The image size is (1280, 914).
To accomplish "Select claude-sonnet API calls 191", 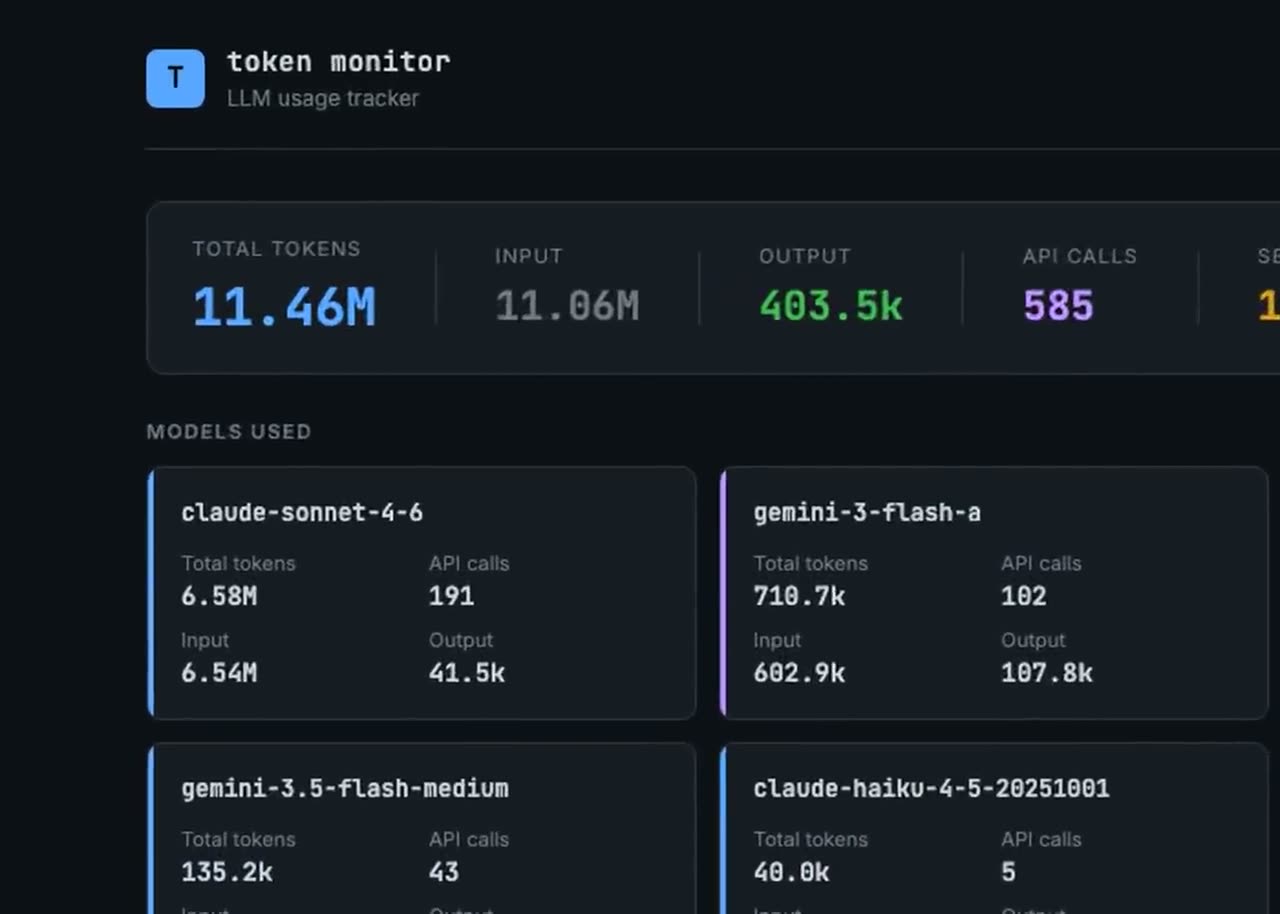I will pos(451,596).
